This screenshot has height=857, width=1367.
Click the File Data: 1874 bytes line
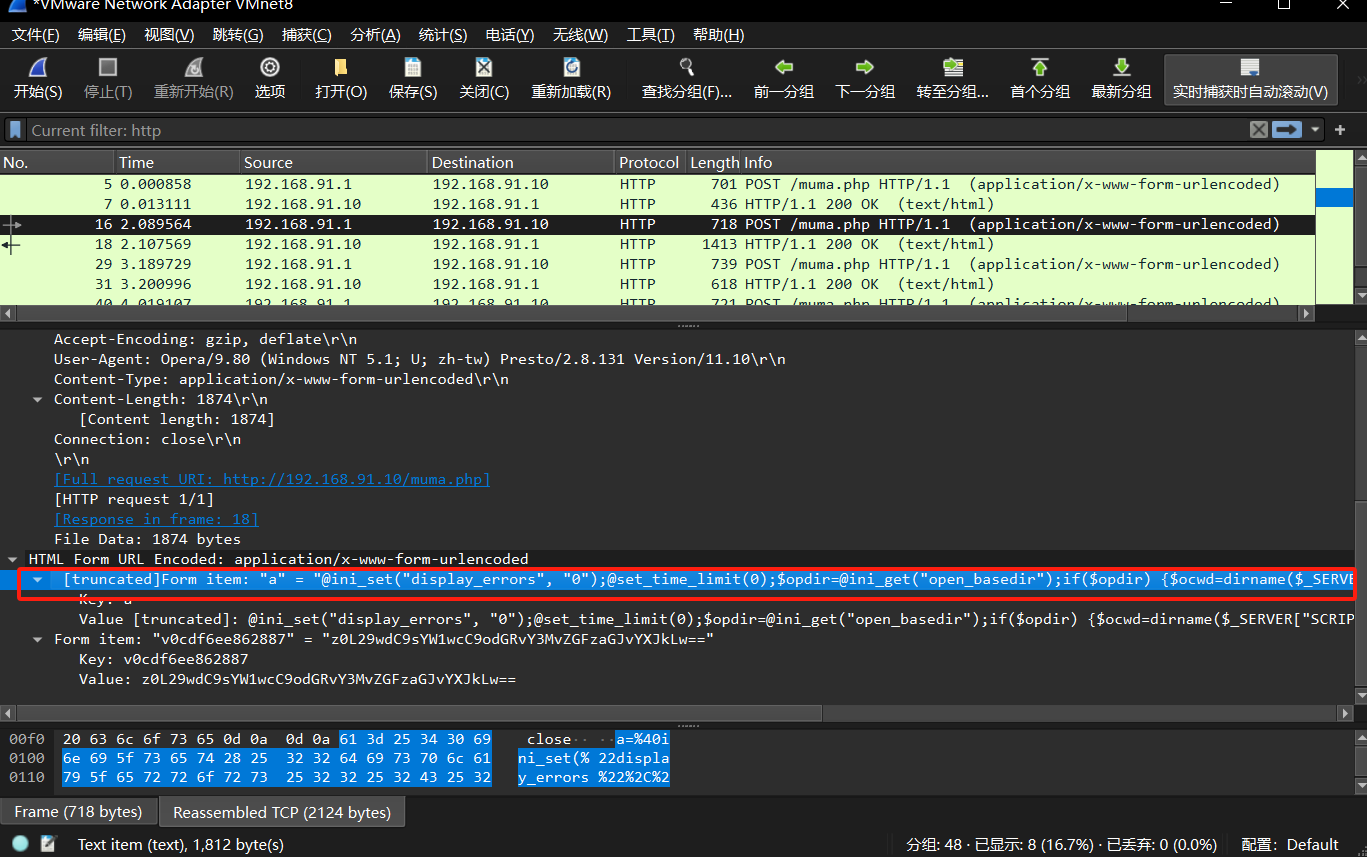(x=147, y=539)
